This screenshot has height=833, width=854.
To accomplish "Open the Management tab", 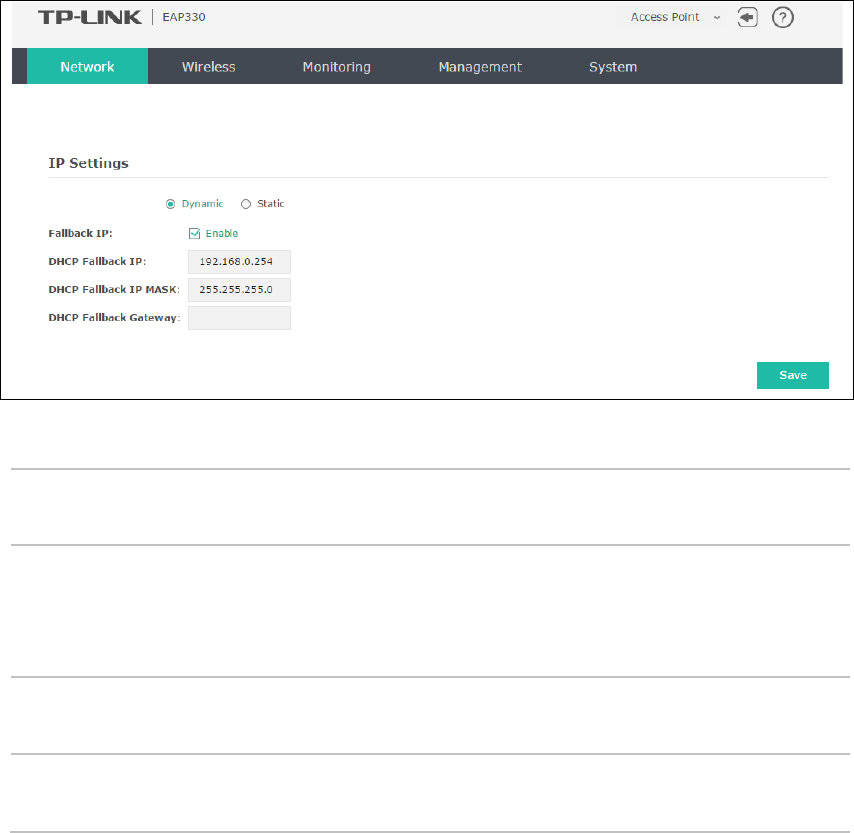I will pyautogui.click(x=480, y=66).
